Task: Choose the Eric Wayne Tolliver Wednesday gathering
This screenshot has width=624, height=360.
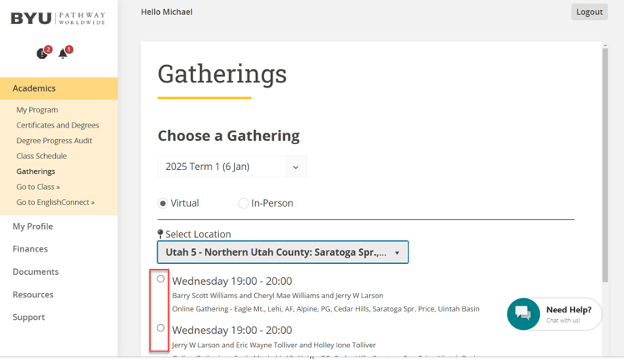Action: [x=160, y=328]
